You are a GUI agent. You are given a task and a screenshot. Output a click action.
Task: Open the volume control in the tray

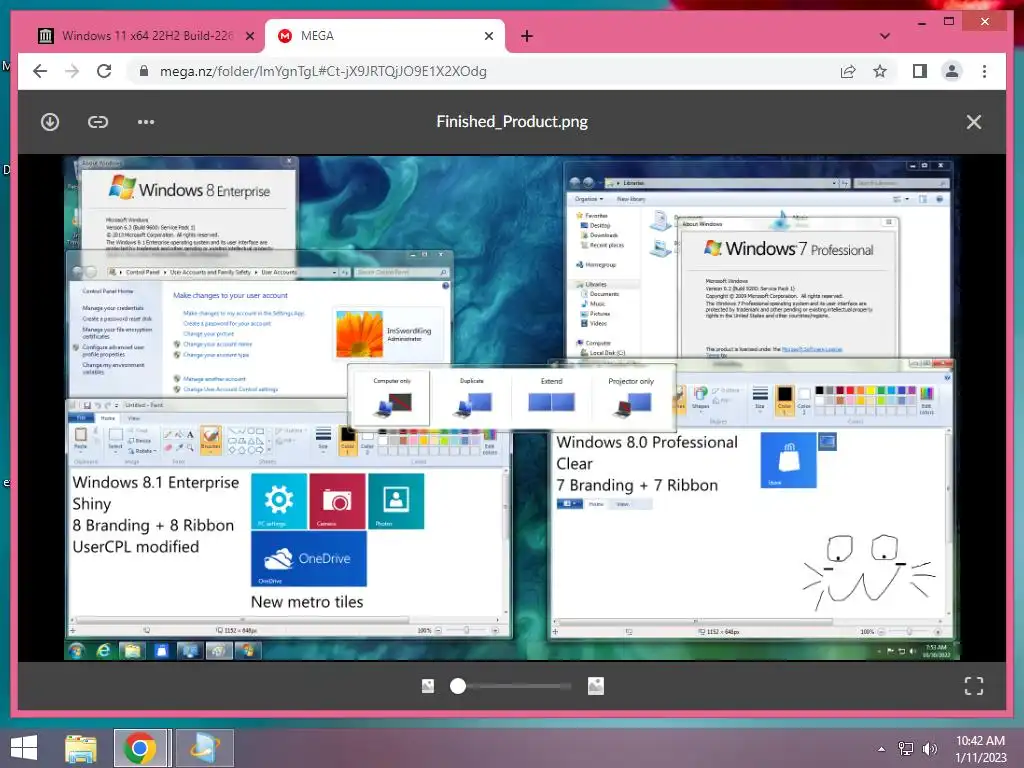(929, 749)
